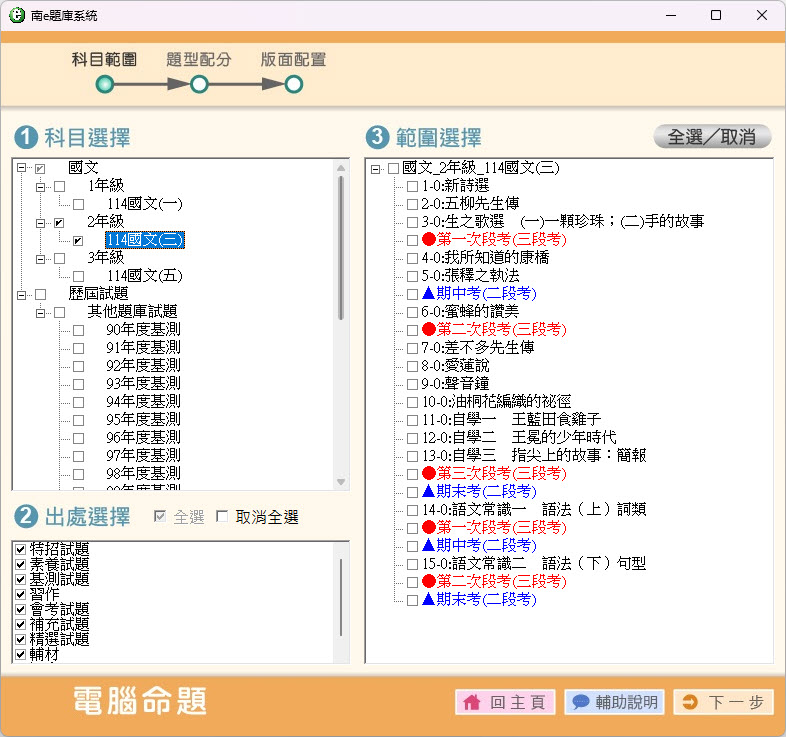Click subject tree scrollbar down arrow
This screenshot has height=737, width=786.
pos(341,482)
